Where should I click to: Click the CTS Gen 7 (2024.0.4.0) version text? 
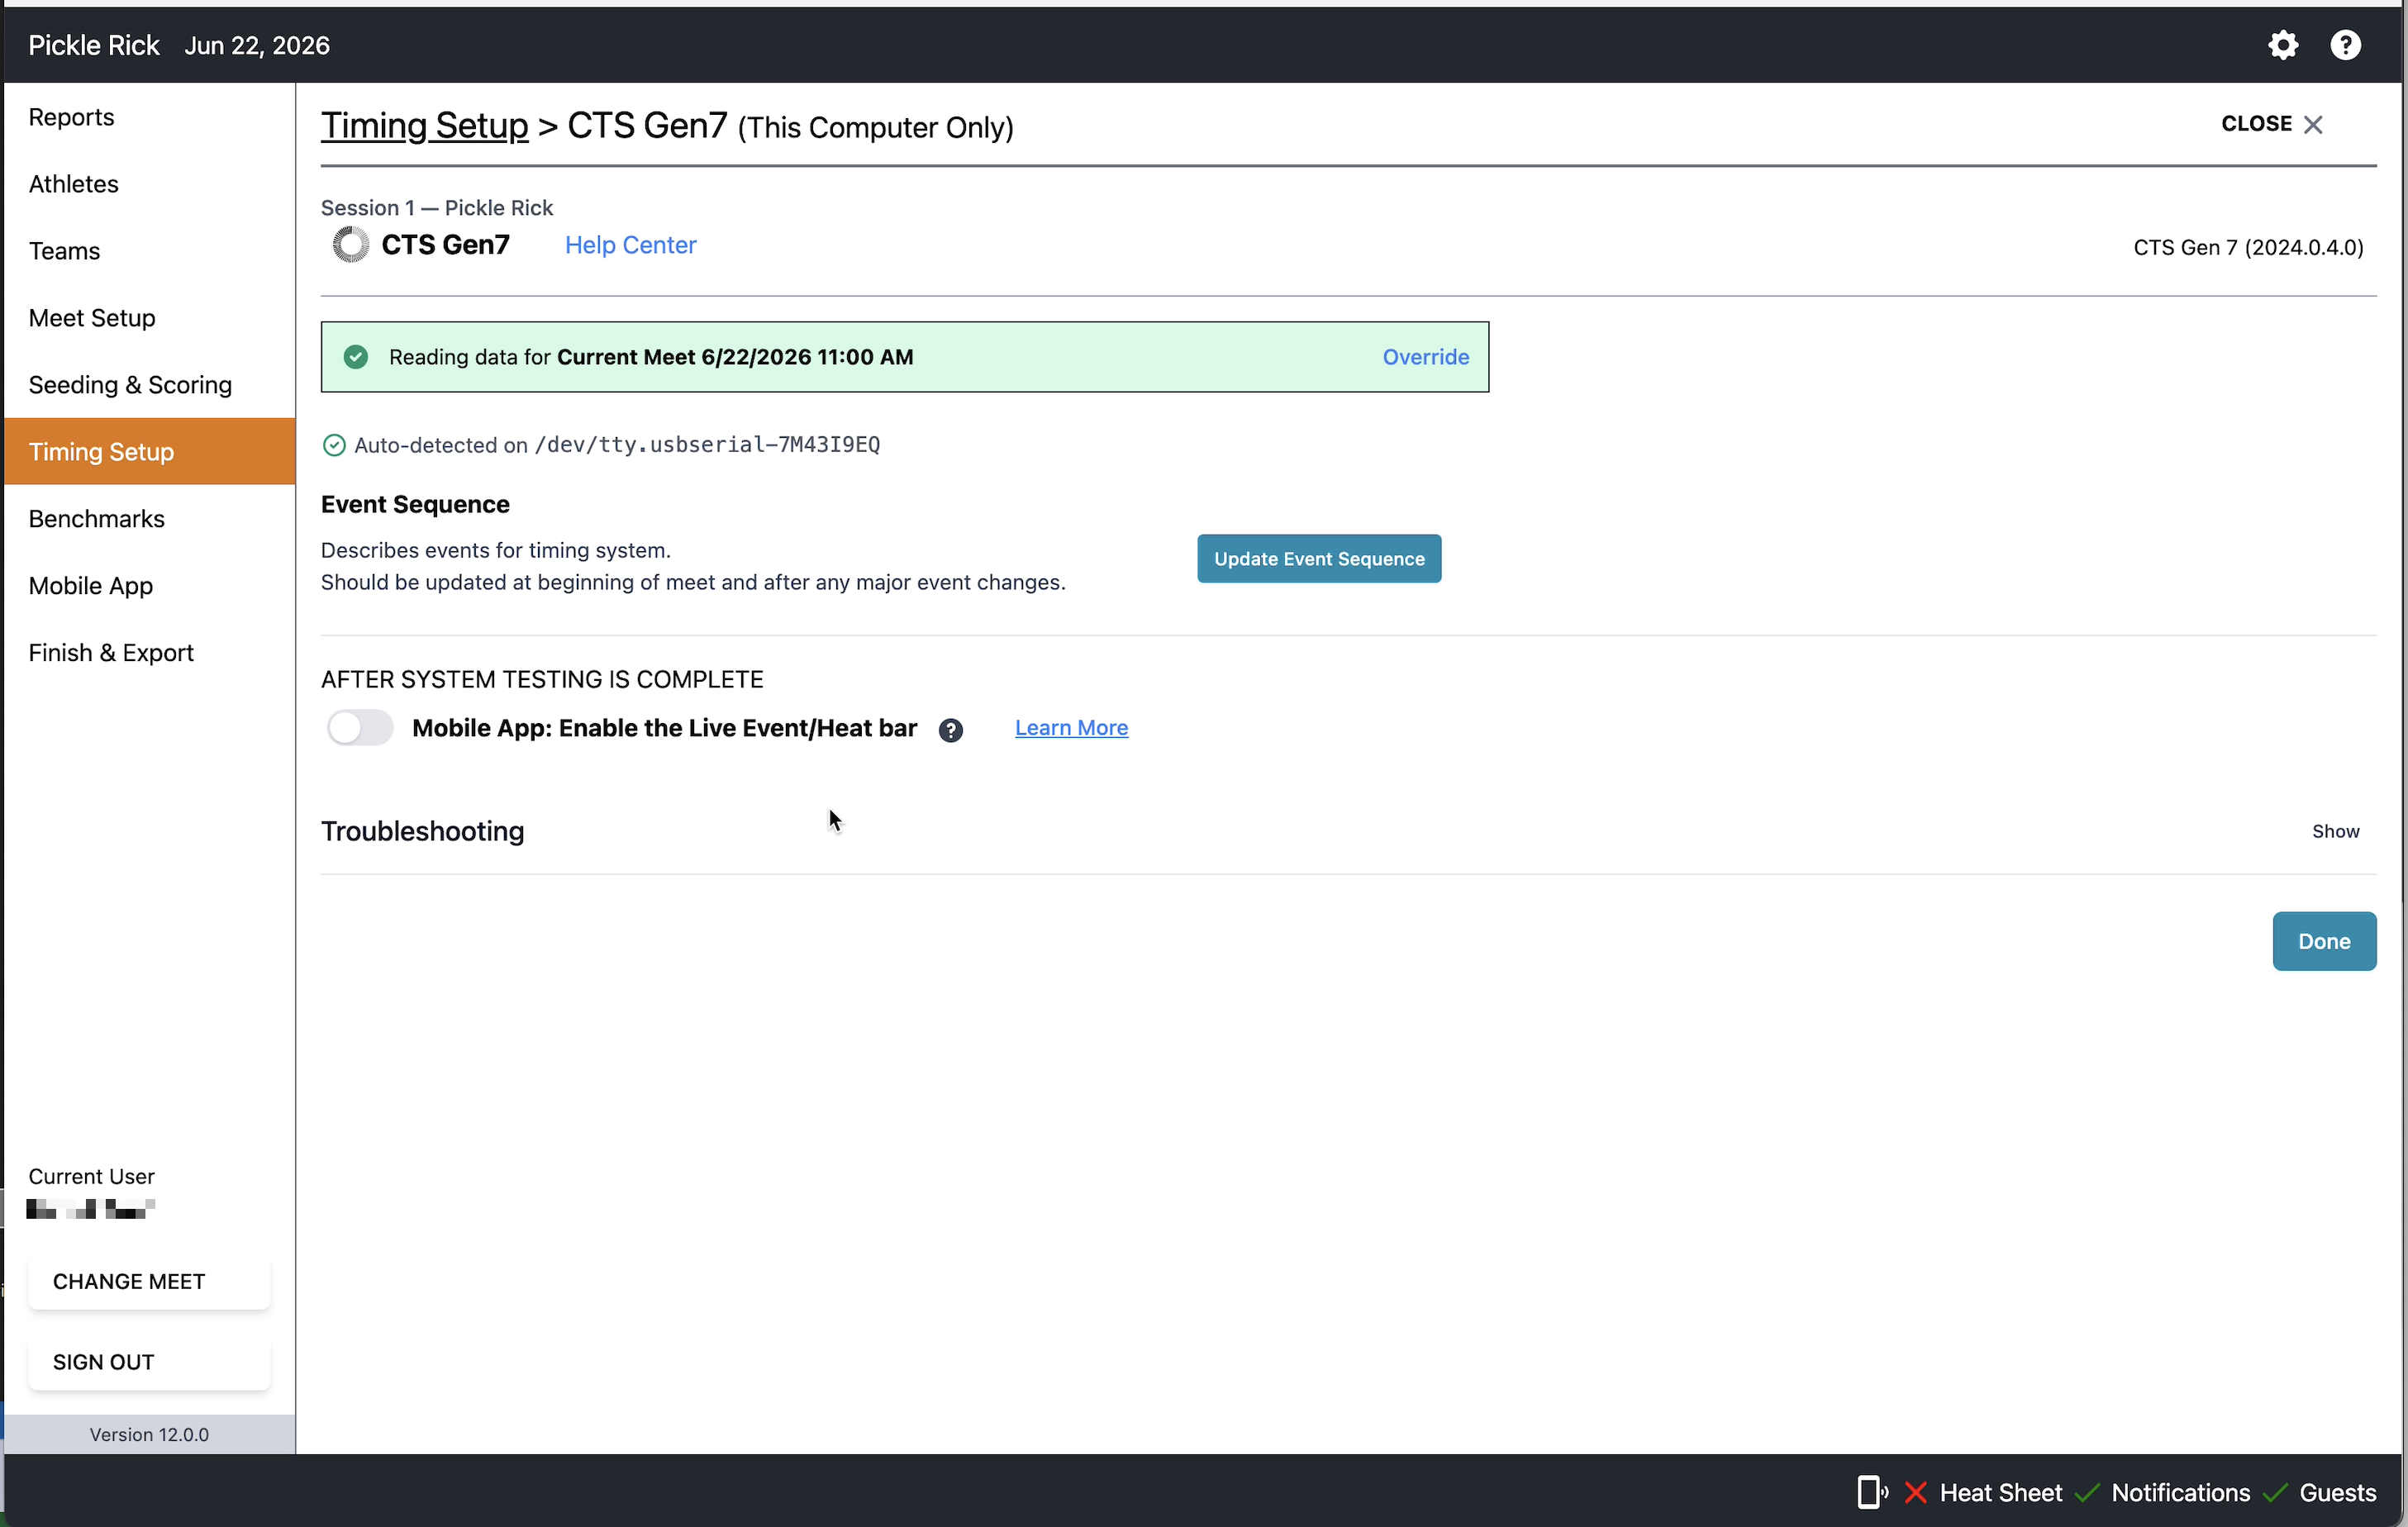2248,248
